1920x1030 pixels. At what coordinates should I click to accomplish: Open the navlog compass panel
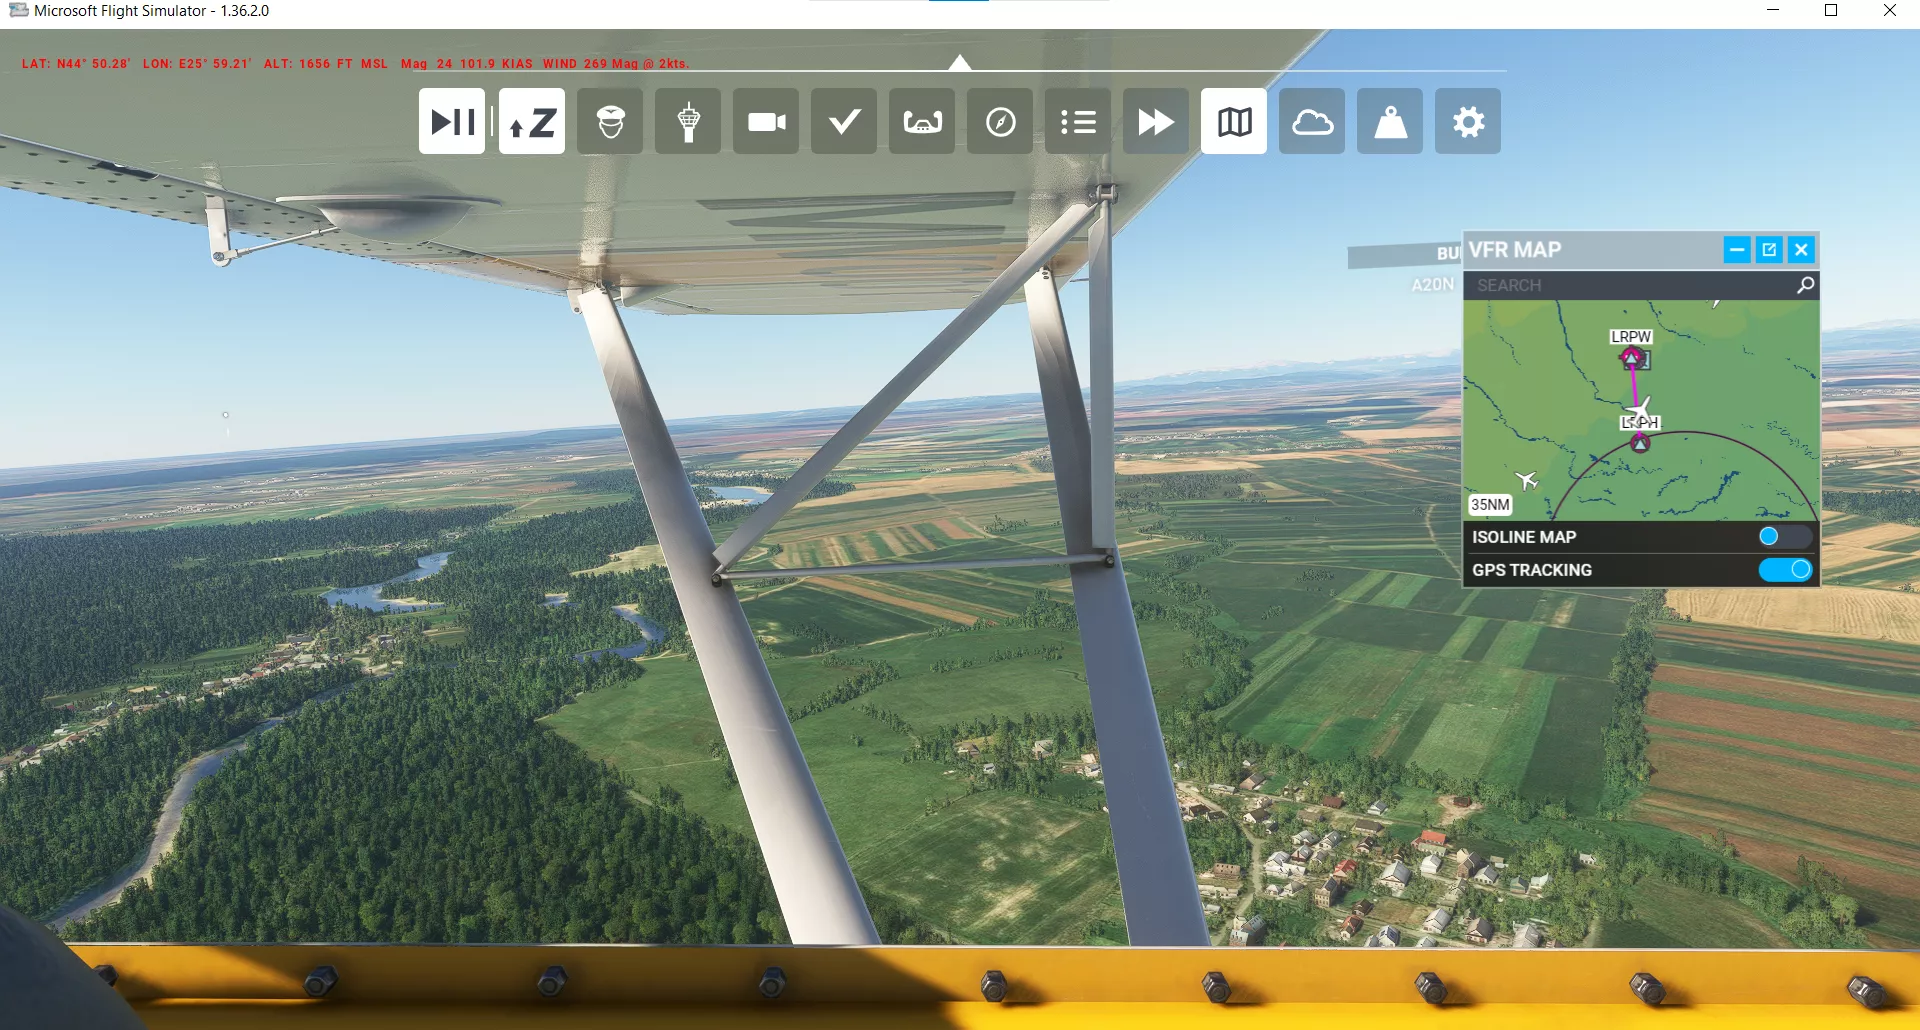pyautogui.click(x=1000, y=121)
